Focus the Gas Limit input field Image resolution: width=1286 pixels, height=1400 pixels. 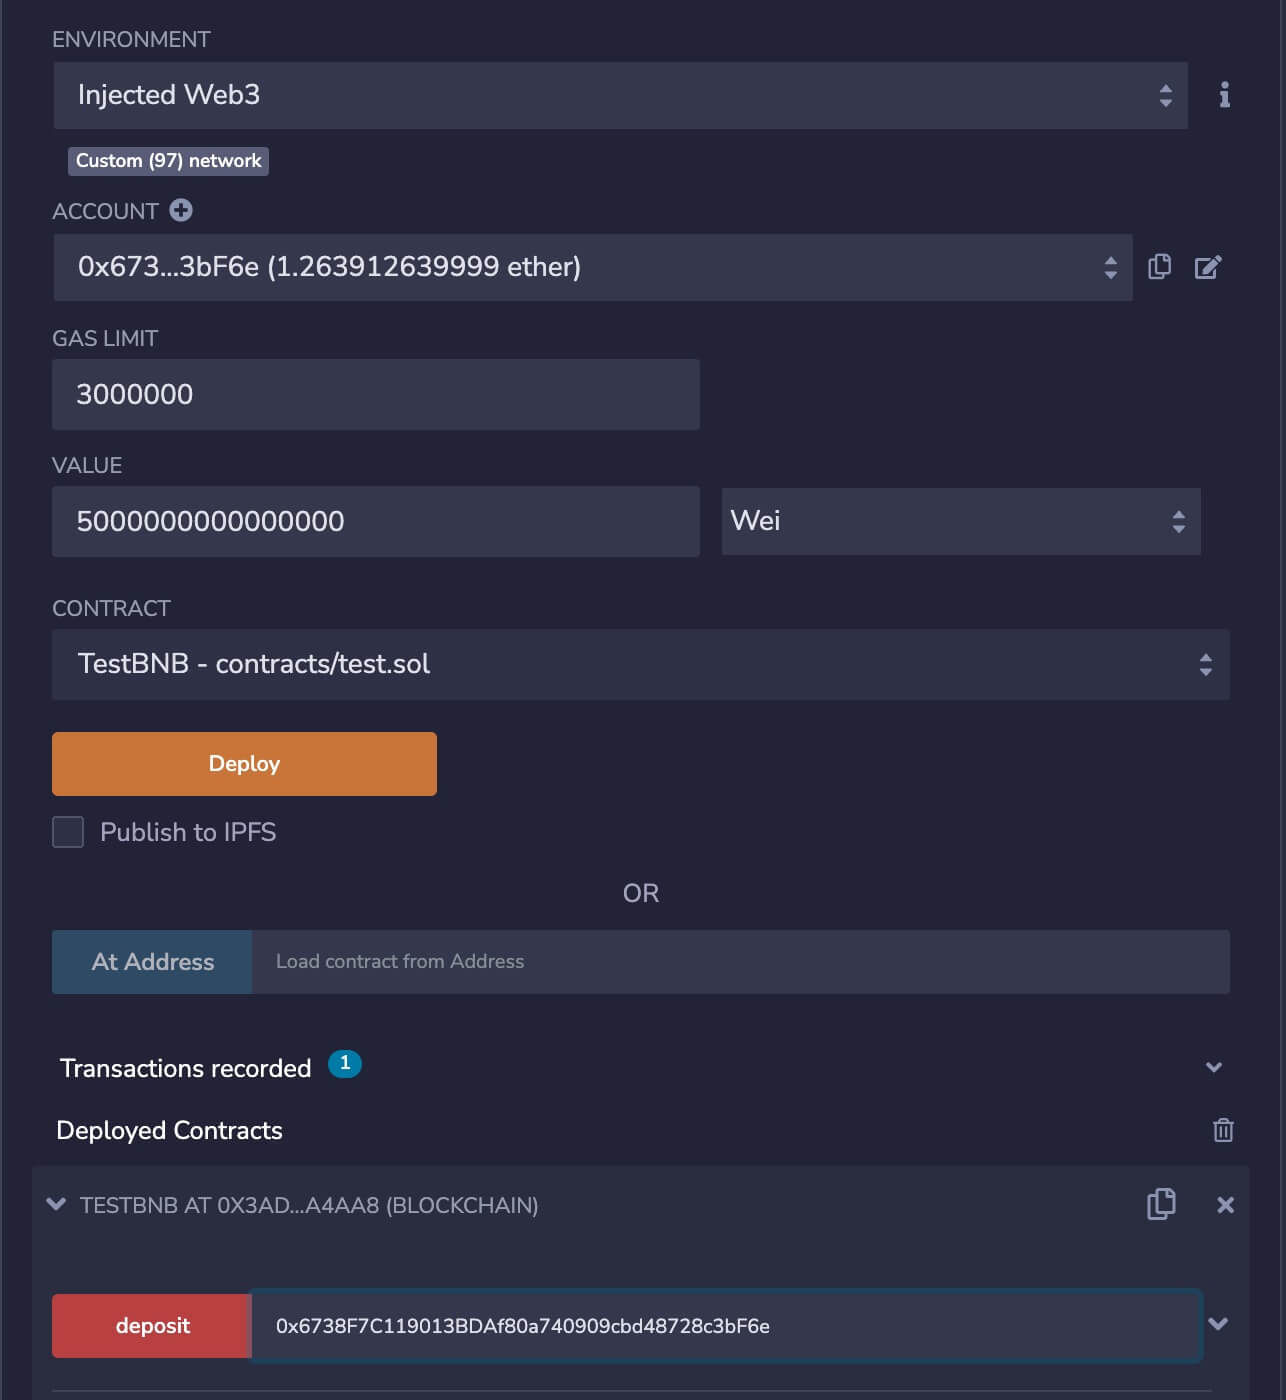click(376, 394)
